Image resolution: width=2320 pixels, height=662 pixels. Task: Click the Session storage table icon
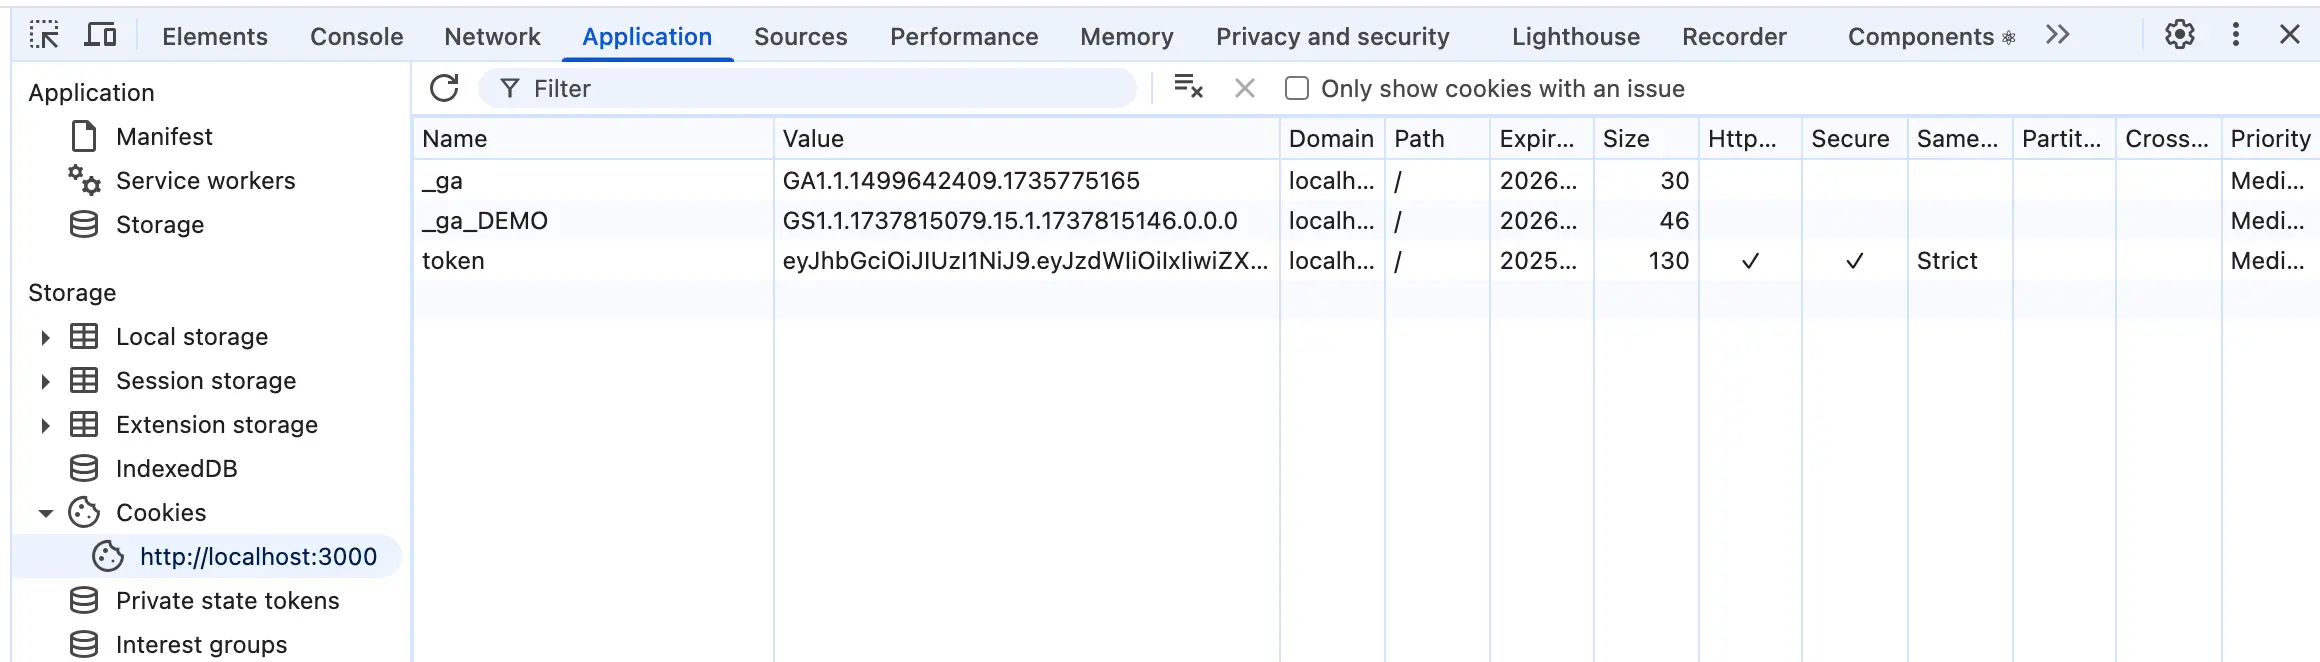pyautogui.click(x=84, y=380)
